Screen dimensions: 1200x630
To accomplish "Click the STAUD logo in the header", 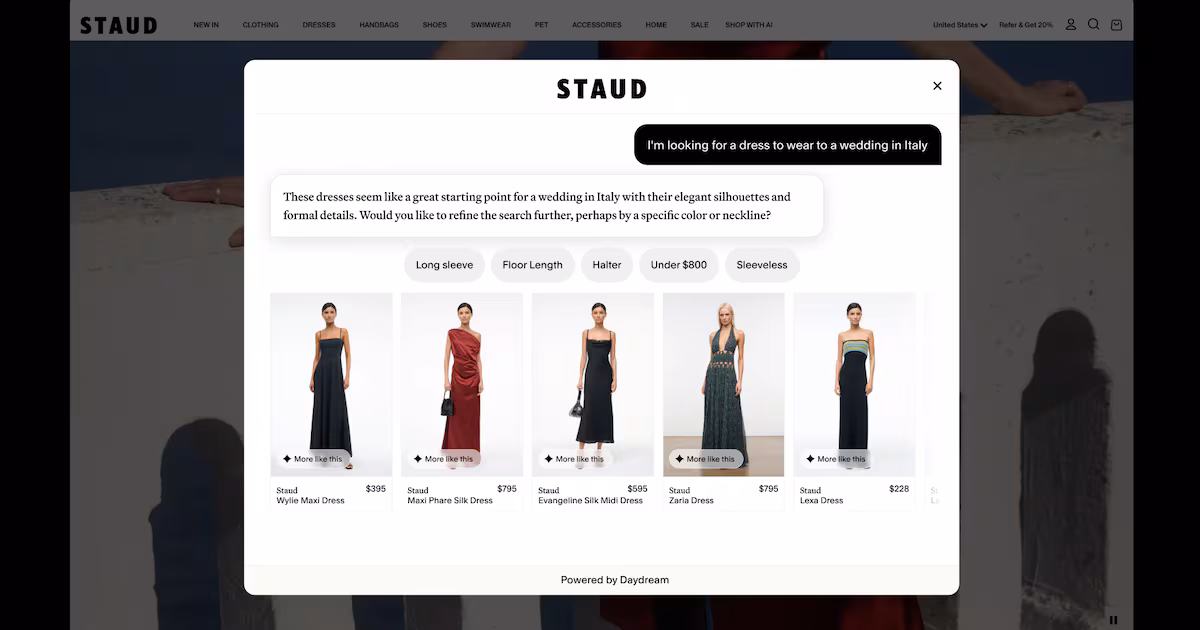I will coord(118,25).
